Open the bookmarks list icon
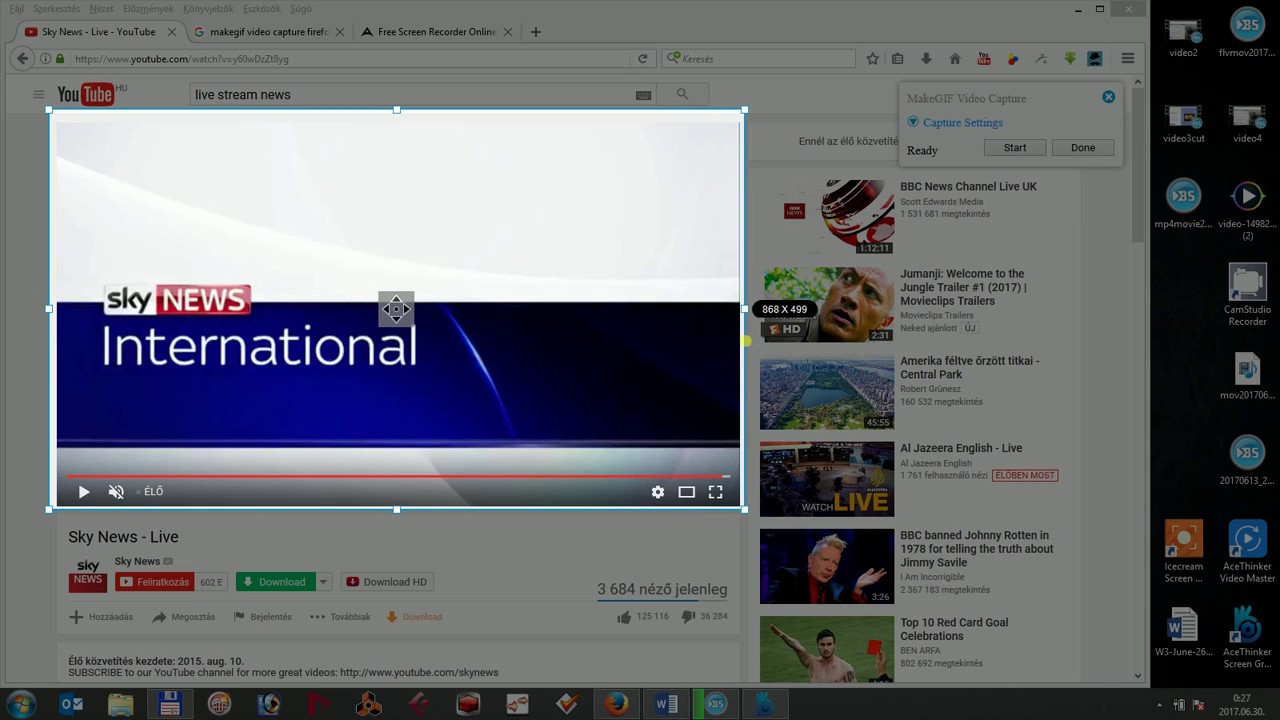 point(898,59)
